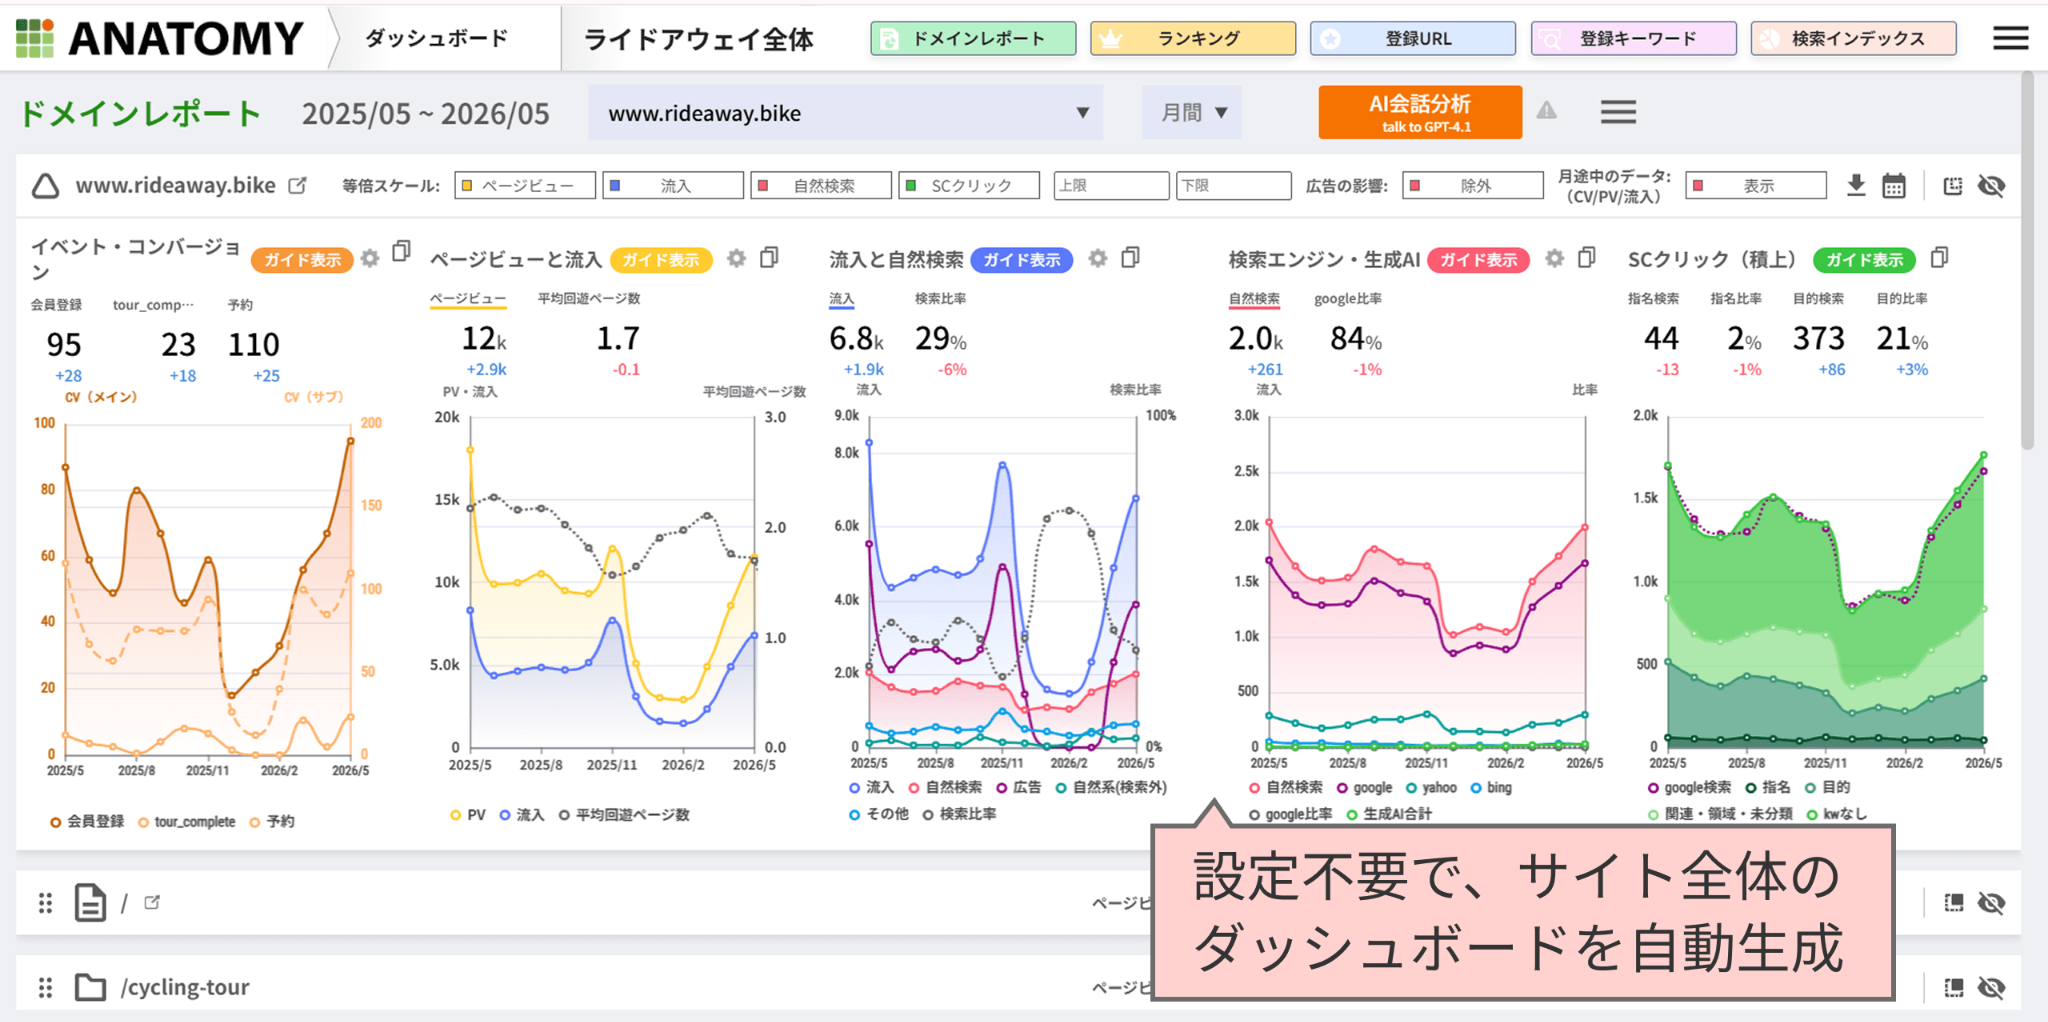The width and height of the screenshot is (2048, 1022).
Task: Toggle 検索比率 legend in 流入と自然検索
Action: [959, 814]
